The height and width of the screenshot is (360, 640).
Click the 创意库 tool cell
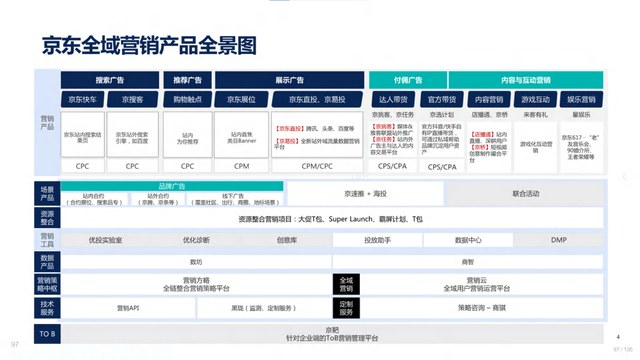[287, 240]
